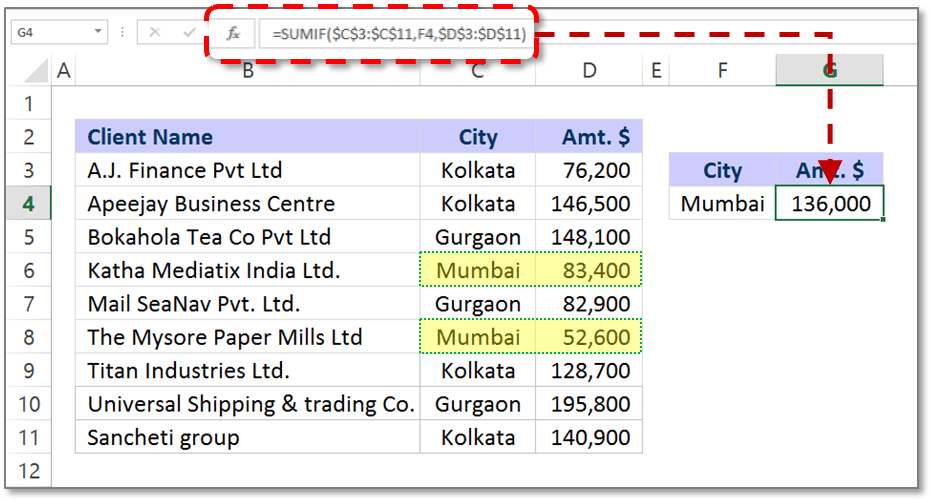Click the City header in column F
Image resolution: width=932 pixels, height=502 pixels.
pos(722,171)
